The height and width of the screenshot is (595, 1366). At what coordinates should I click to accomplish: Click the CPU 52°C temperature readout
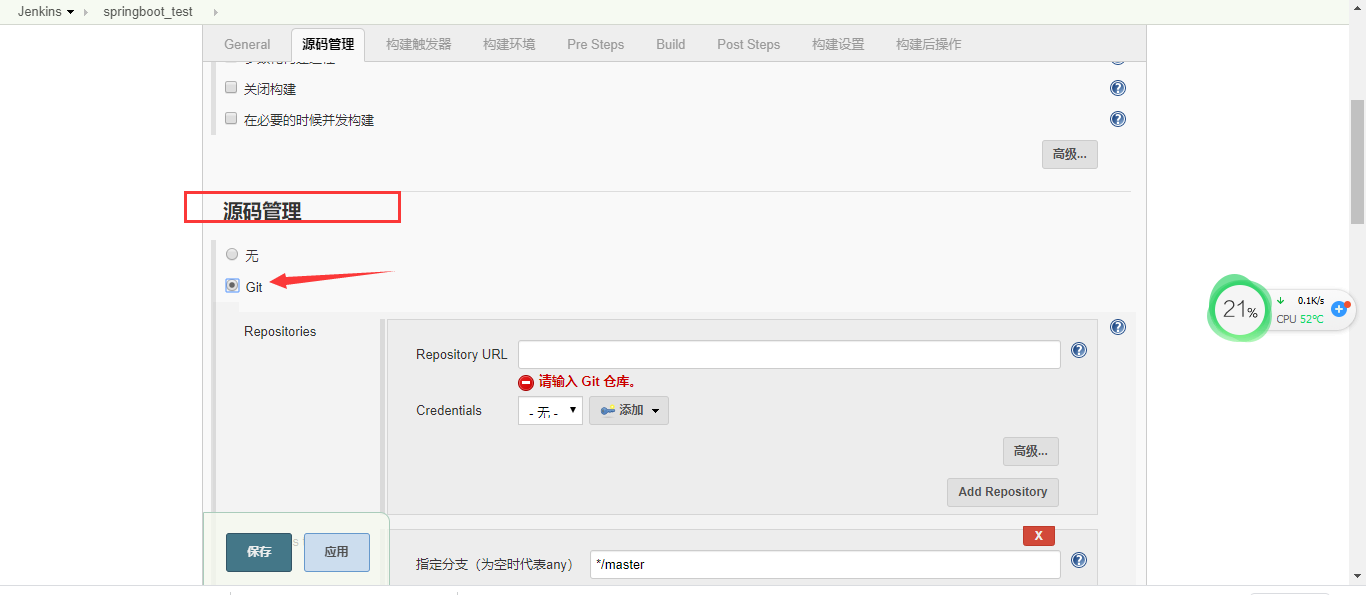coord(1300,319)
